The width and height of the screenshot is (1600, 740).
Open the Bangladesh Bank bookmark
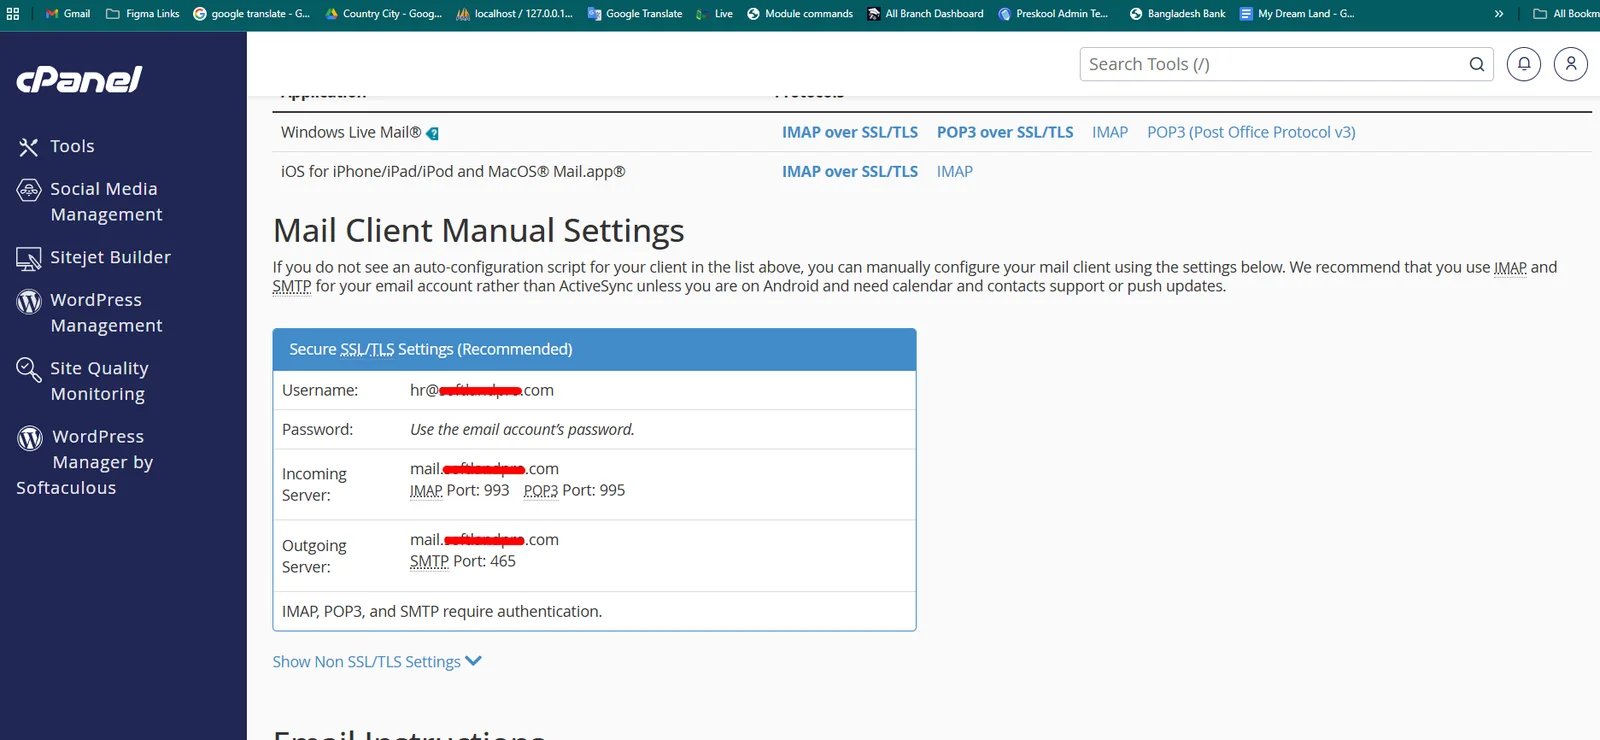[1177, 14]
